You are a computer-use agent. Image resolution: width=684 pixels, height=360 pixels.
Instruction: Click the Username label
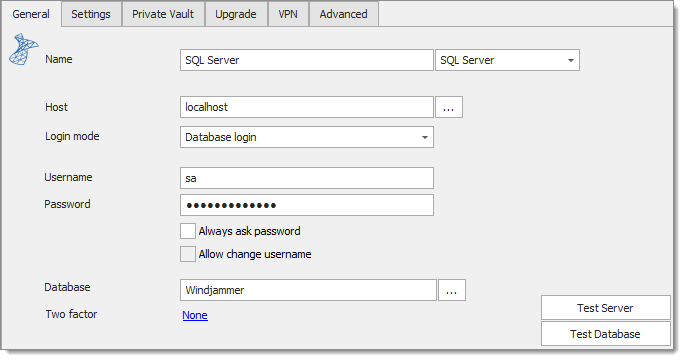(x=68, y=178)
